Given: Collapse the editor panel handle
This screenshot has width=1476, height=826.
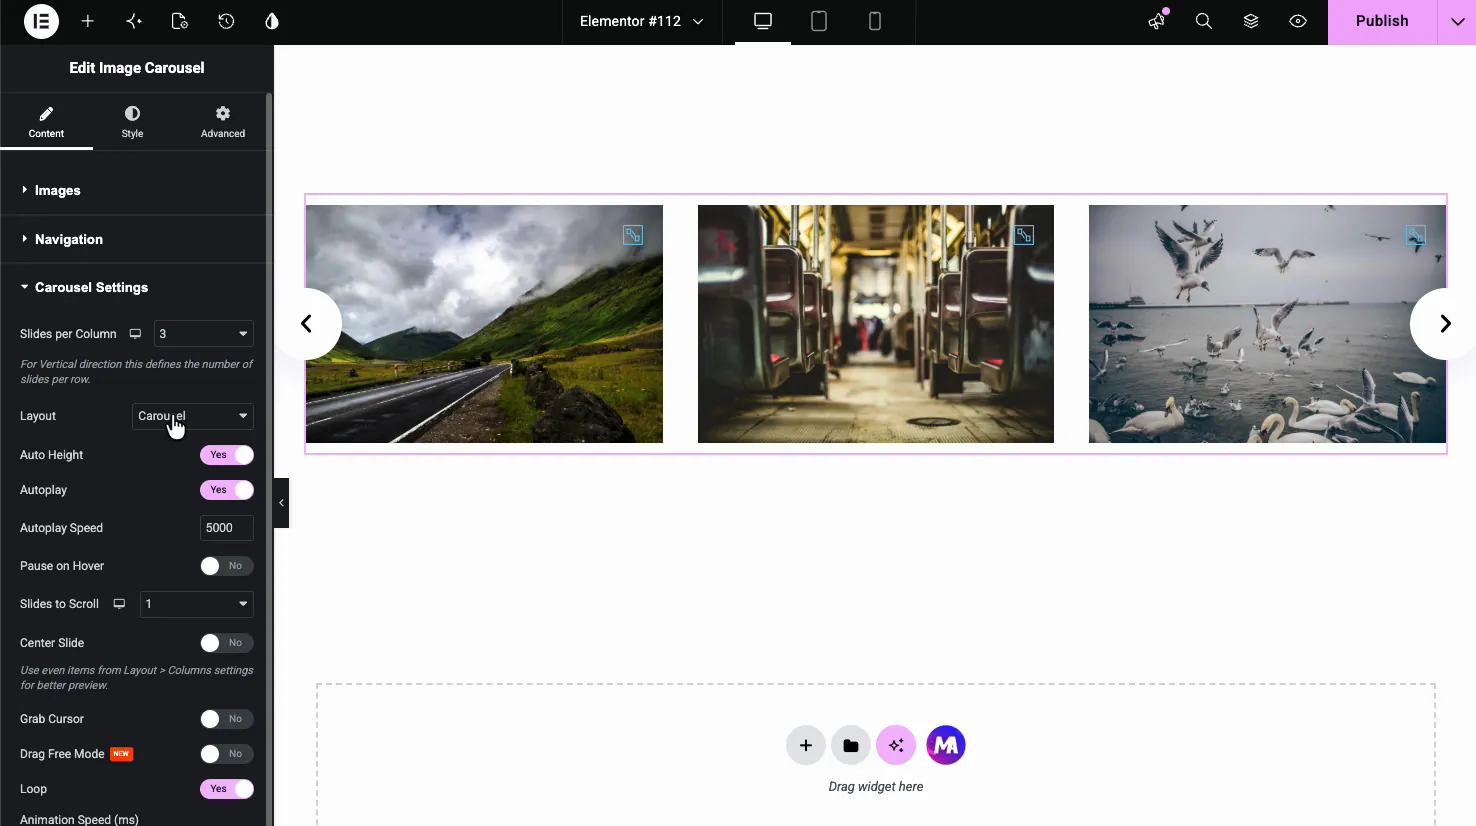Looking at the screenshot, I should click(281, 503).
